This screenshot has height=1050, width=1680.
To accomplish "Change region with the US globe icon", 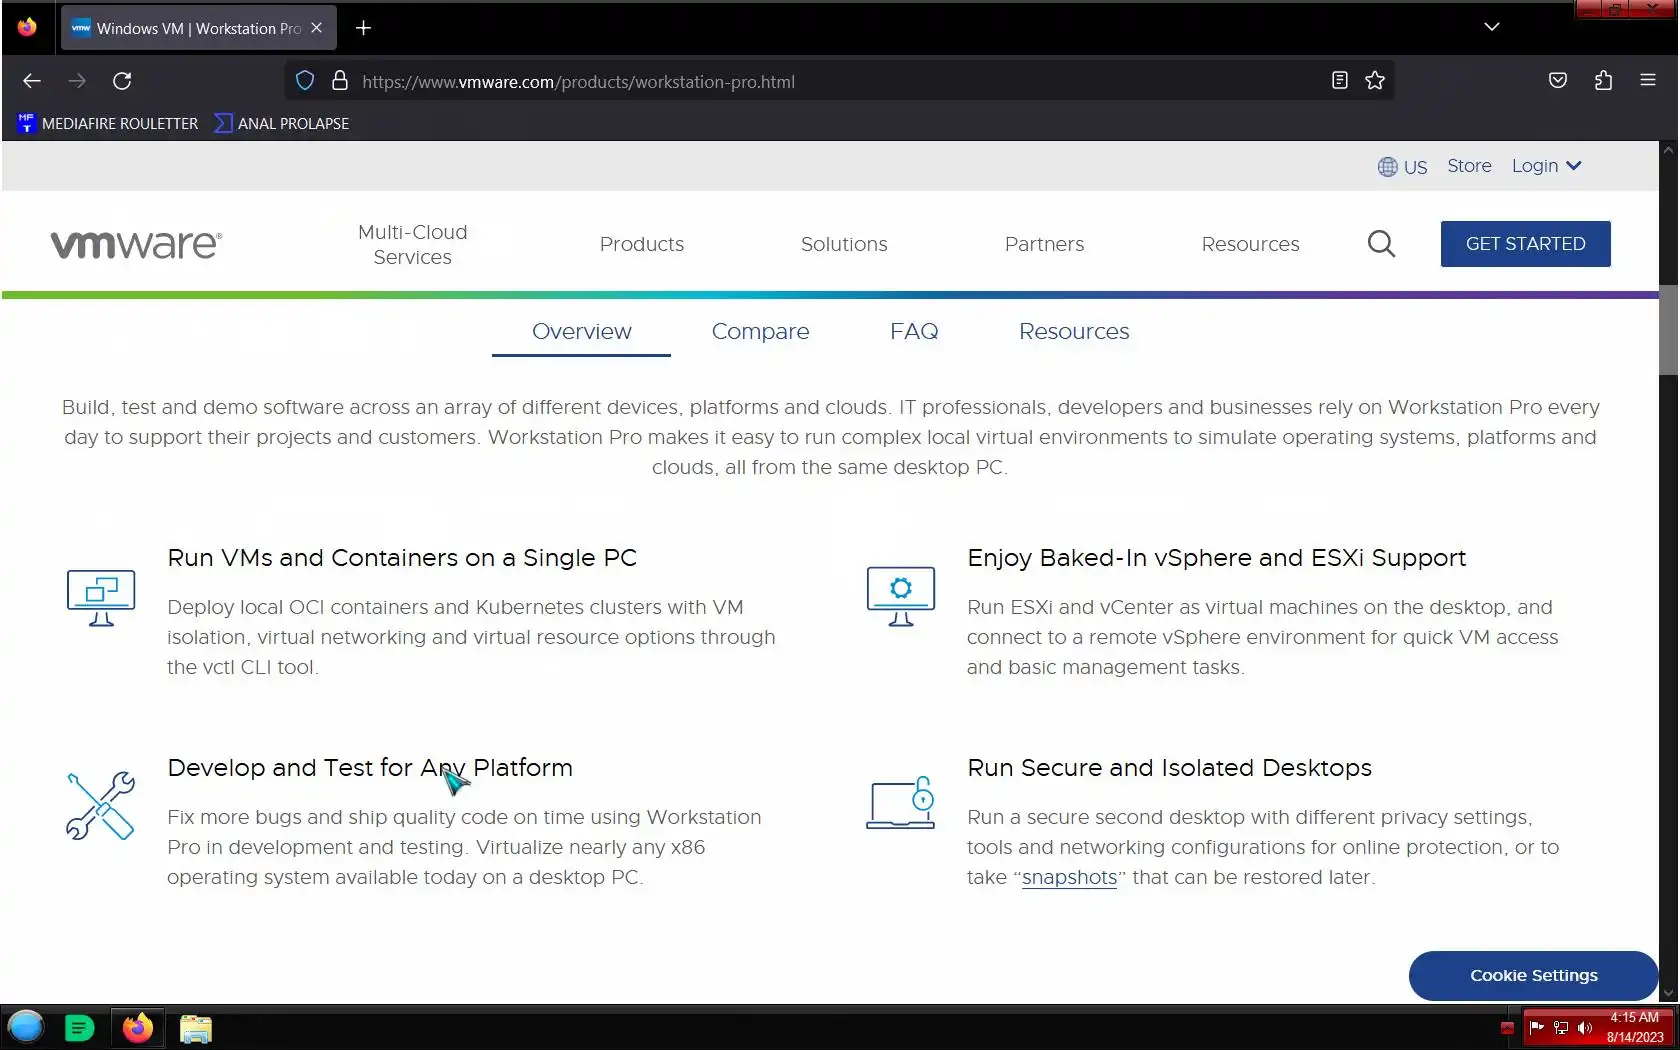I will [1402, 167].
